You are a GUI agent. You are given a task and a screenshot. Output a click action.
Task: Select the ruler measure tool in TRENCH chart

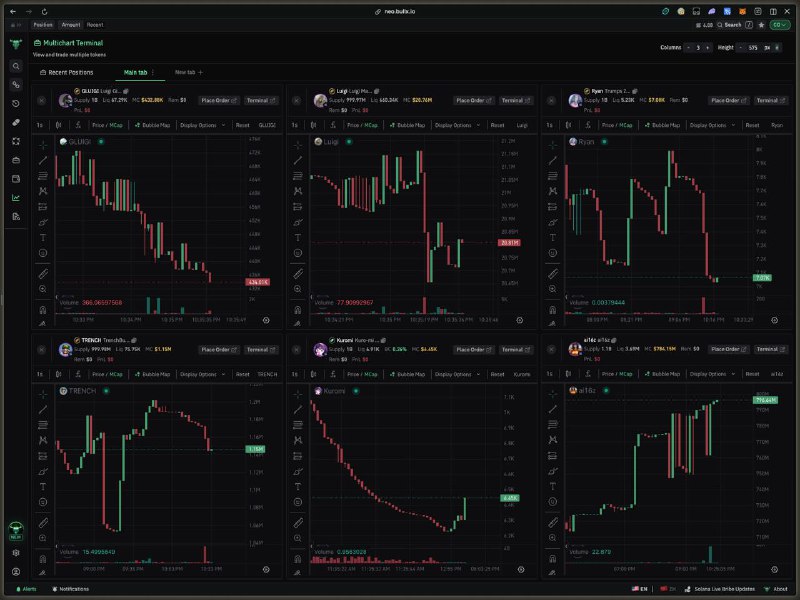coord(43,523)
